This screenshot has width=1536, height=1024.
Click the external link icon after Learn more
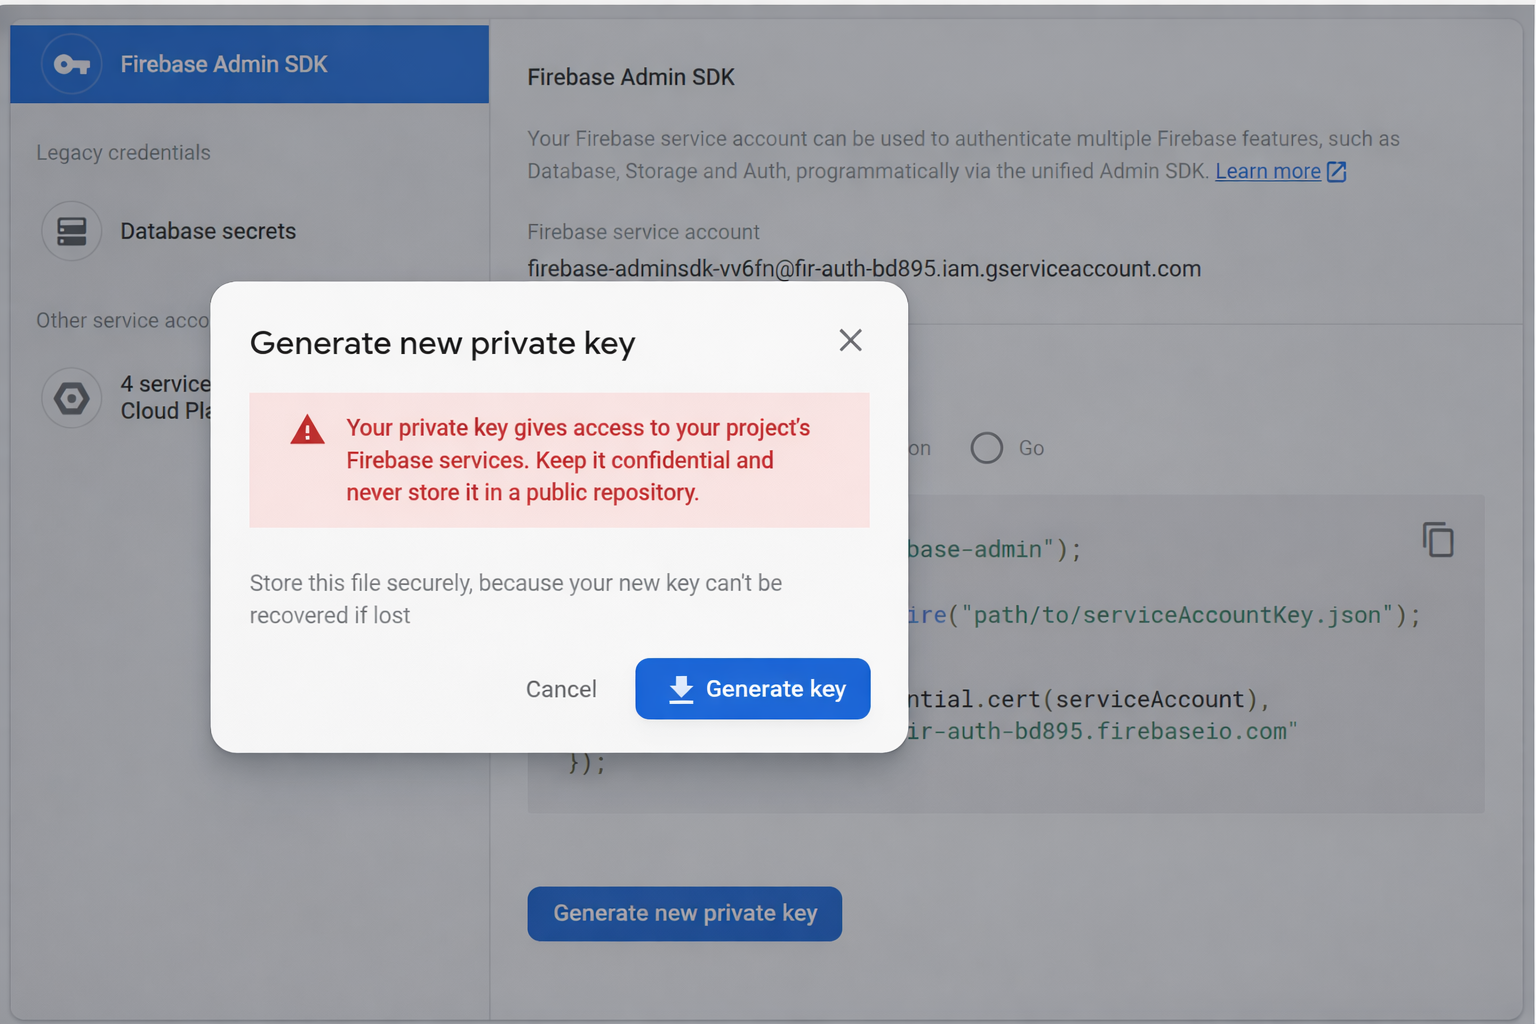pyautogui.click(x=1336, y=172)
